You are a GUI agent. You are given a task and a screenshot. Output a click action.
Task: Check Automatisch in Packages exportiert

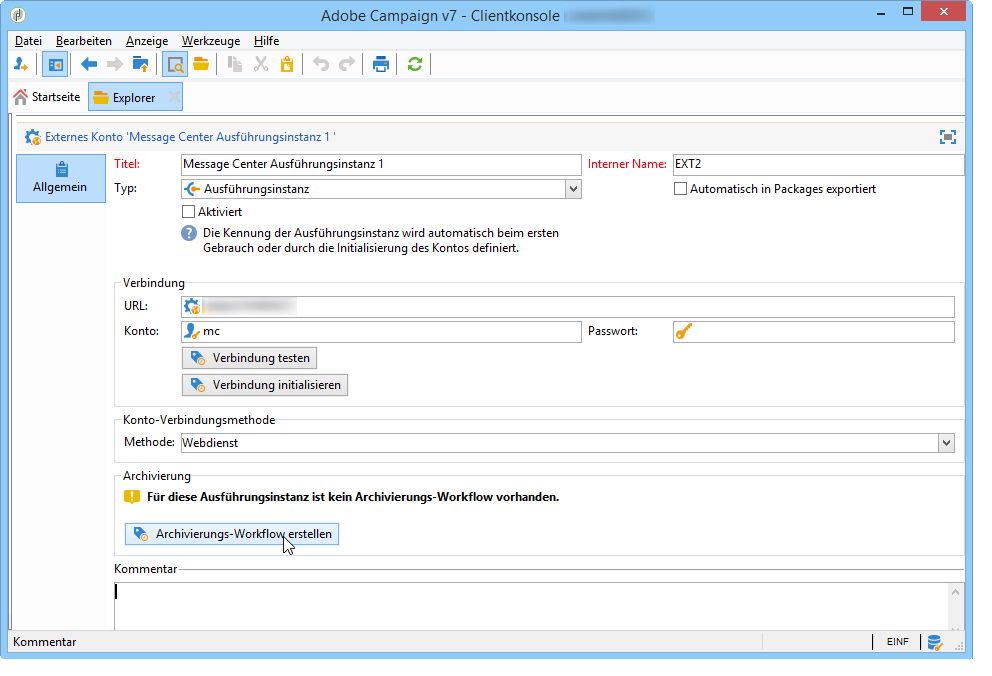pos(680,188)
